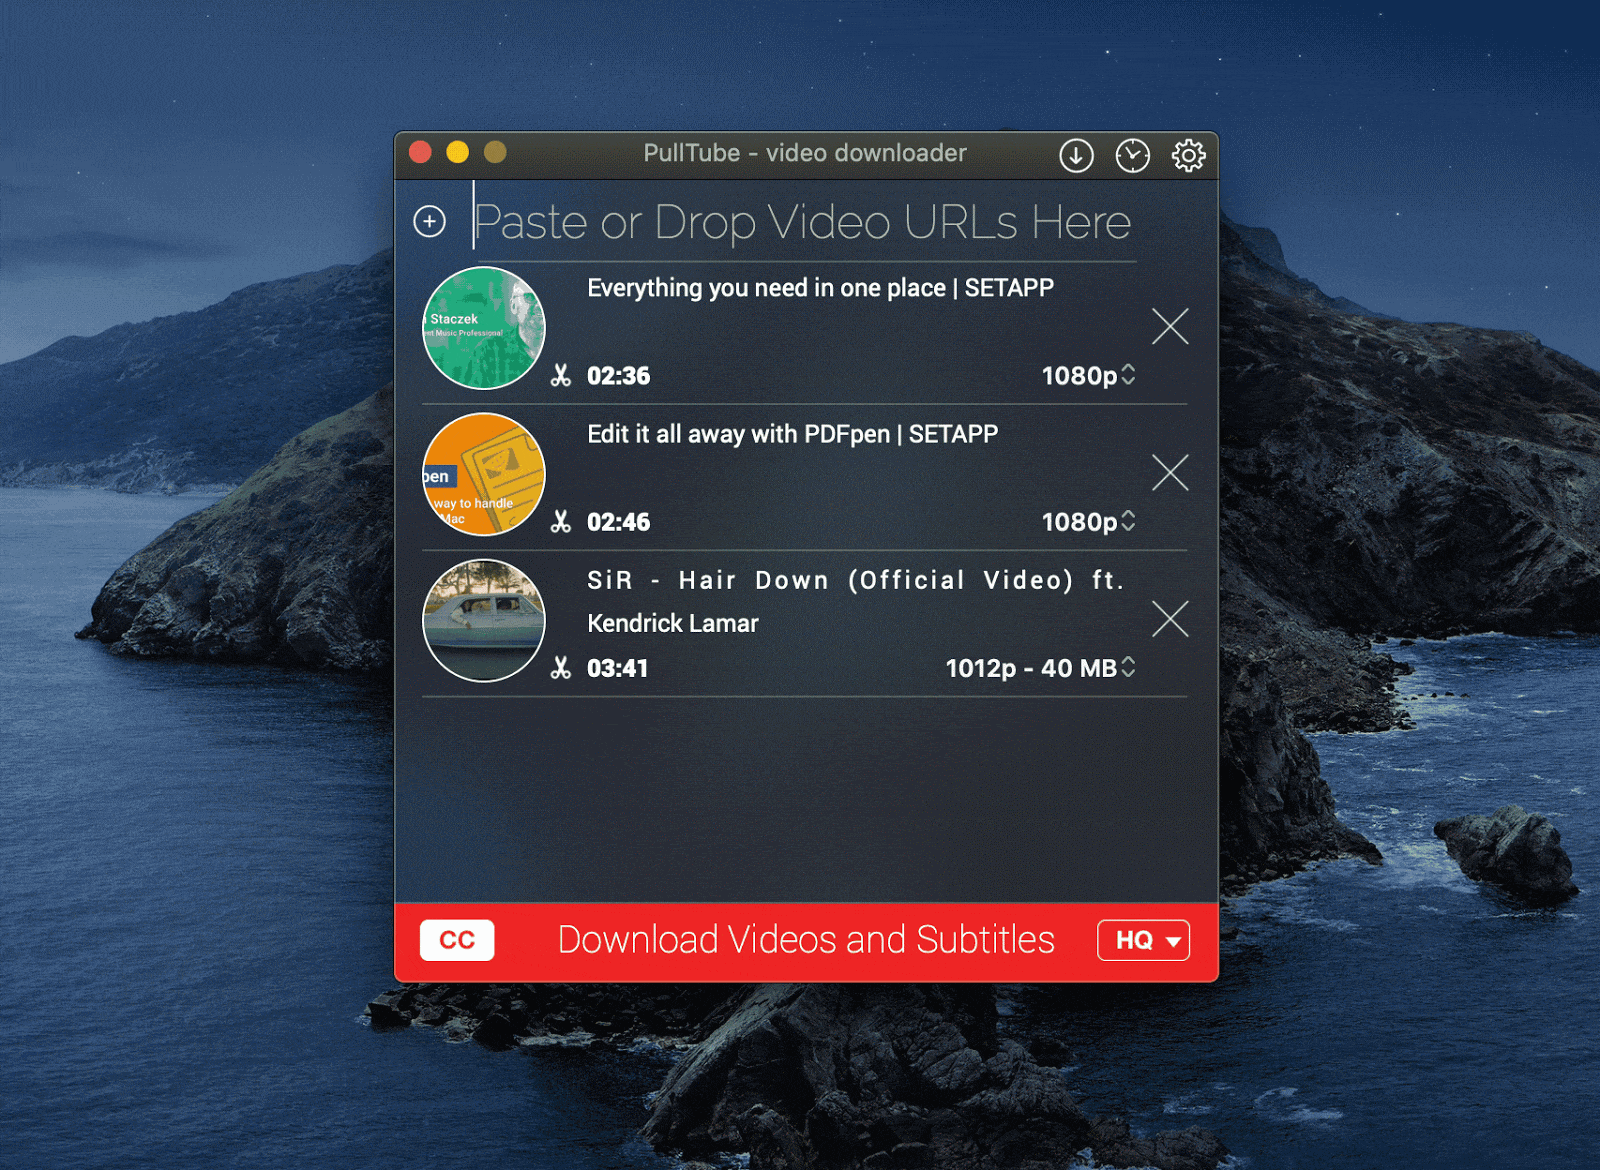Click the 02:46 duration
This screenshot has width=1600, height=1170.
pyautogui.click(x=618, y=522)
